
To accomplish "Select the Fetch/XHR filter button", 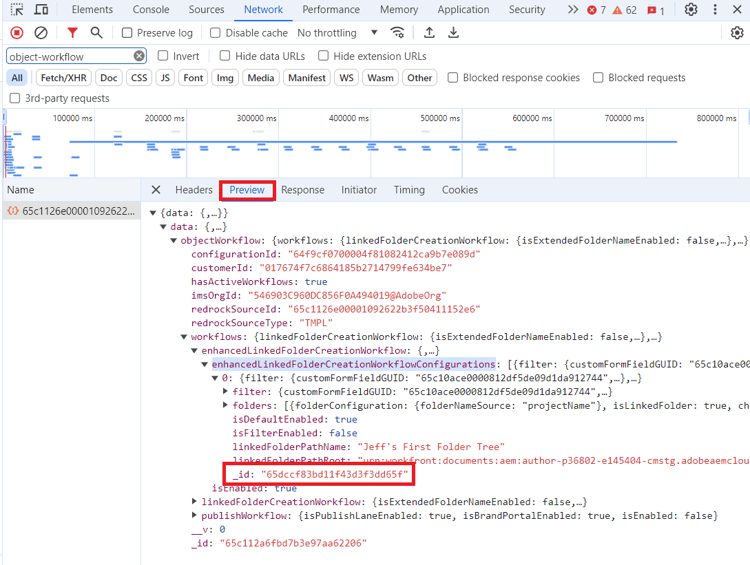I will coord(63,78).
